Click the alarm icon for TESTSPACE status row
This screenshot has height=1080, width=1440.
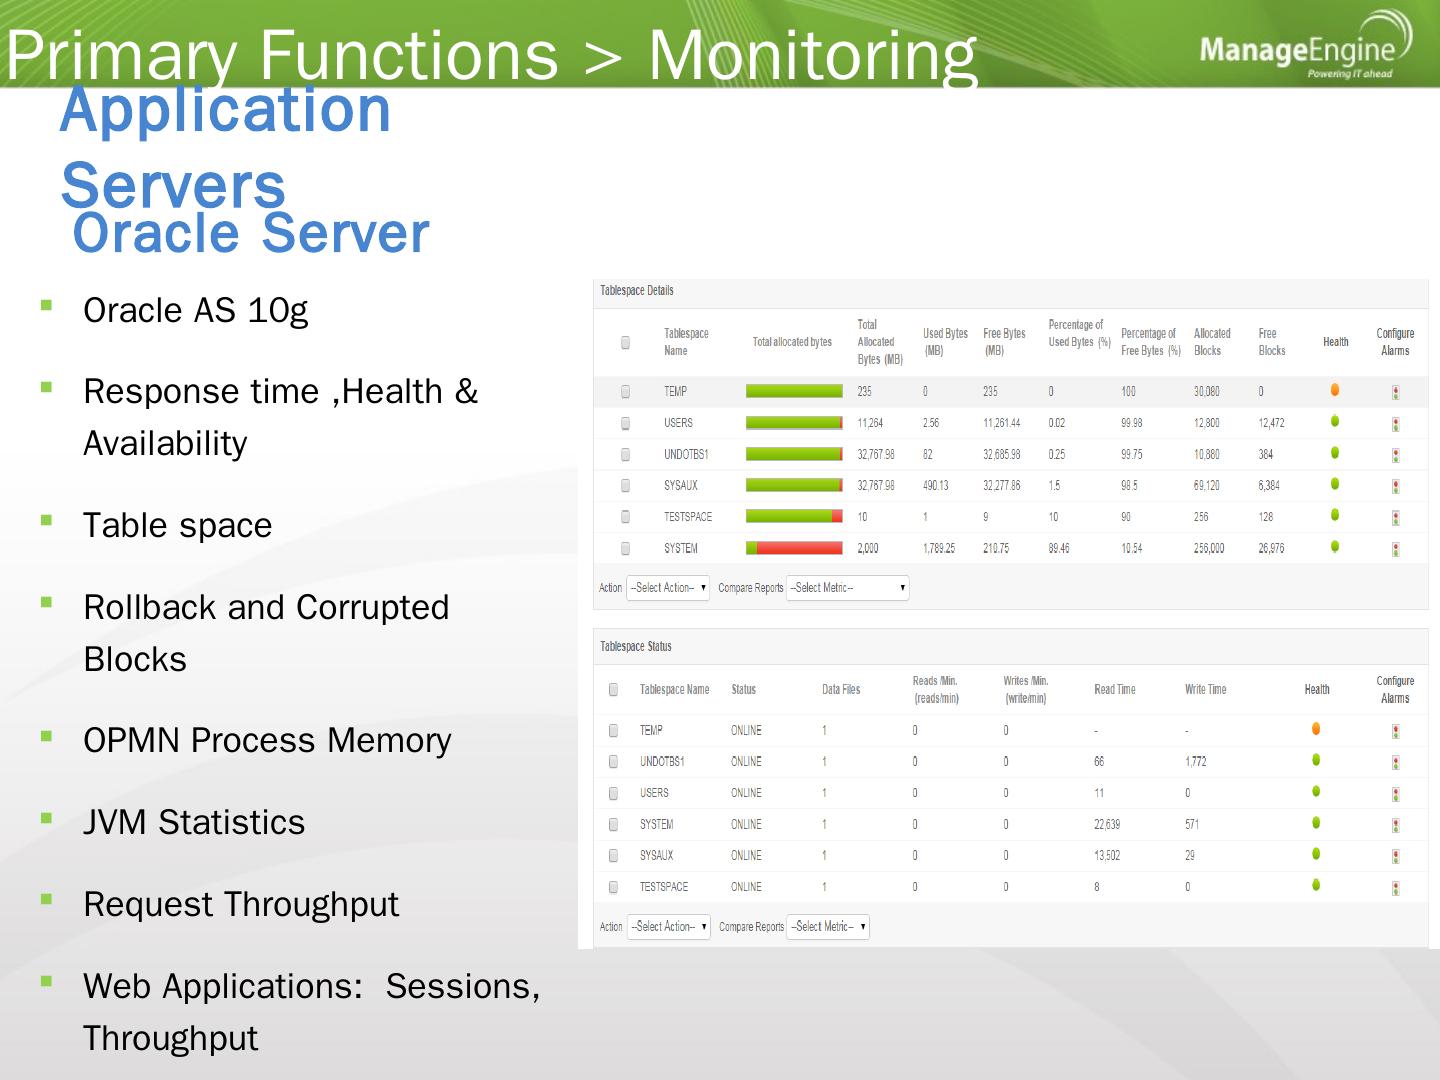1395,888
